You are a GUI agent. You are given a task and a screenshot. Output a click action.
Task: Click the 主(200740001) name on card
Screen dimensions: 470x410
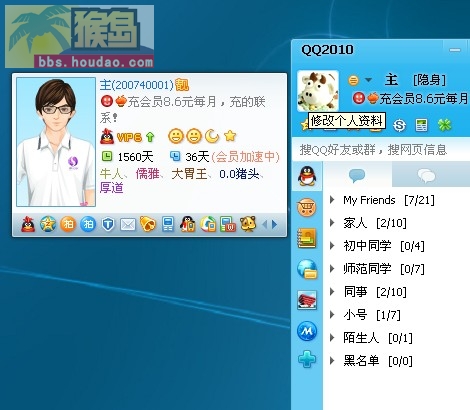click(137, 85)
